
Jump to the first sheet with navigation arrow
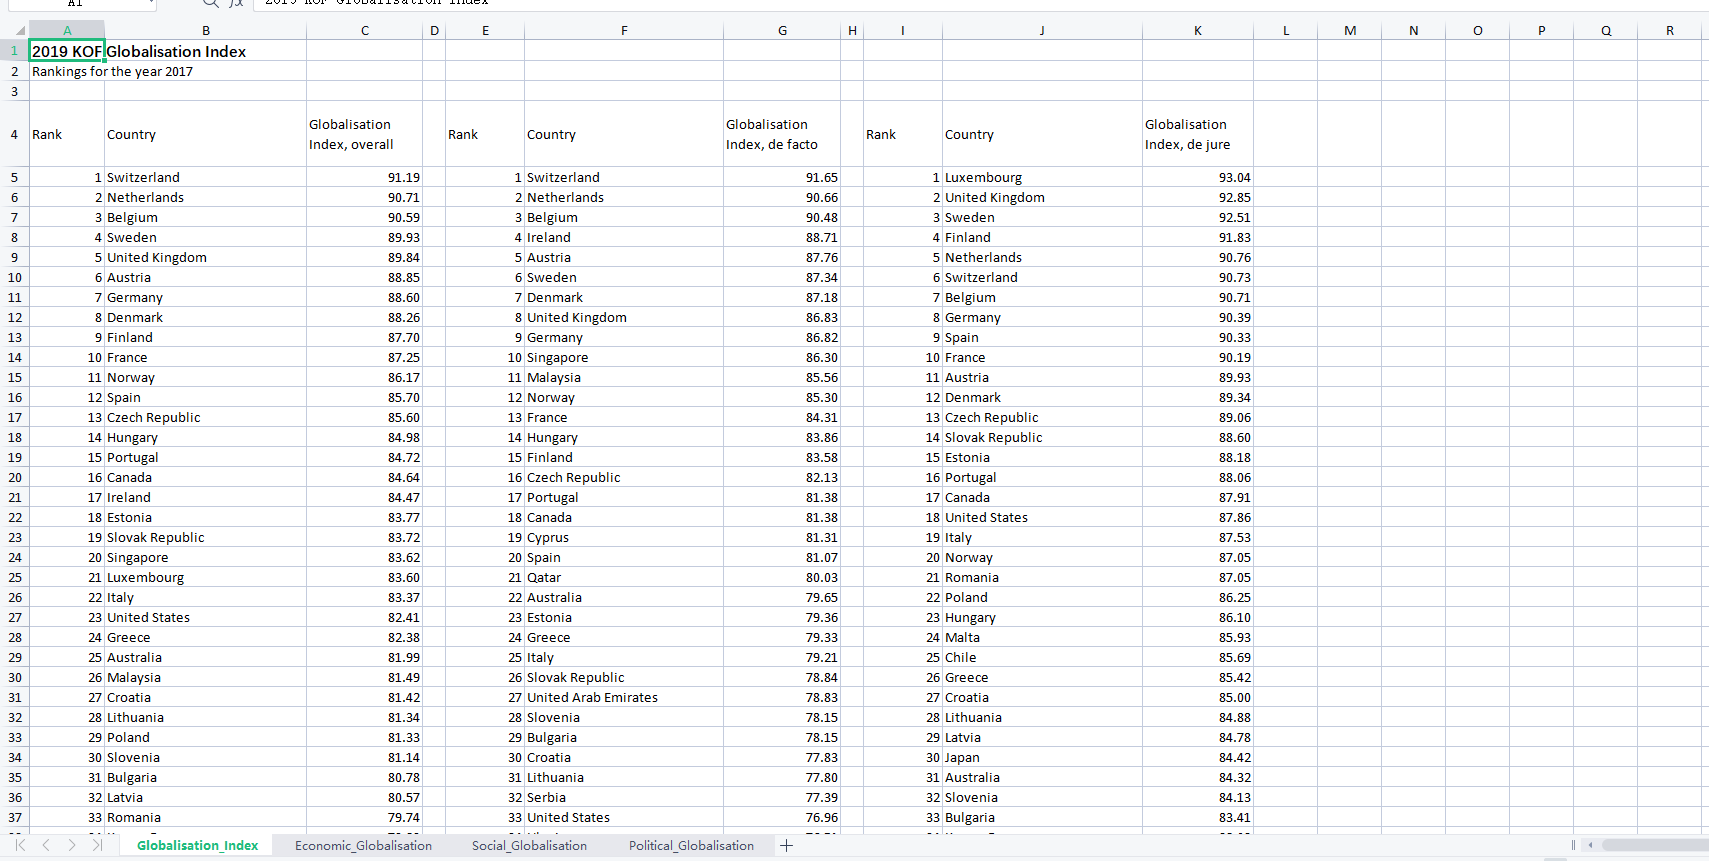click(20, 845)
